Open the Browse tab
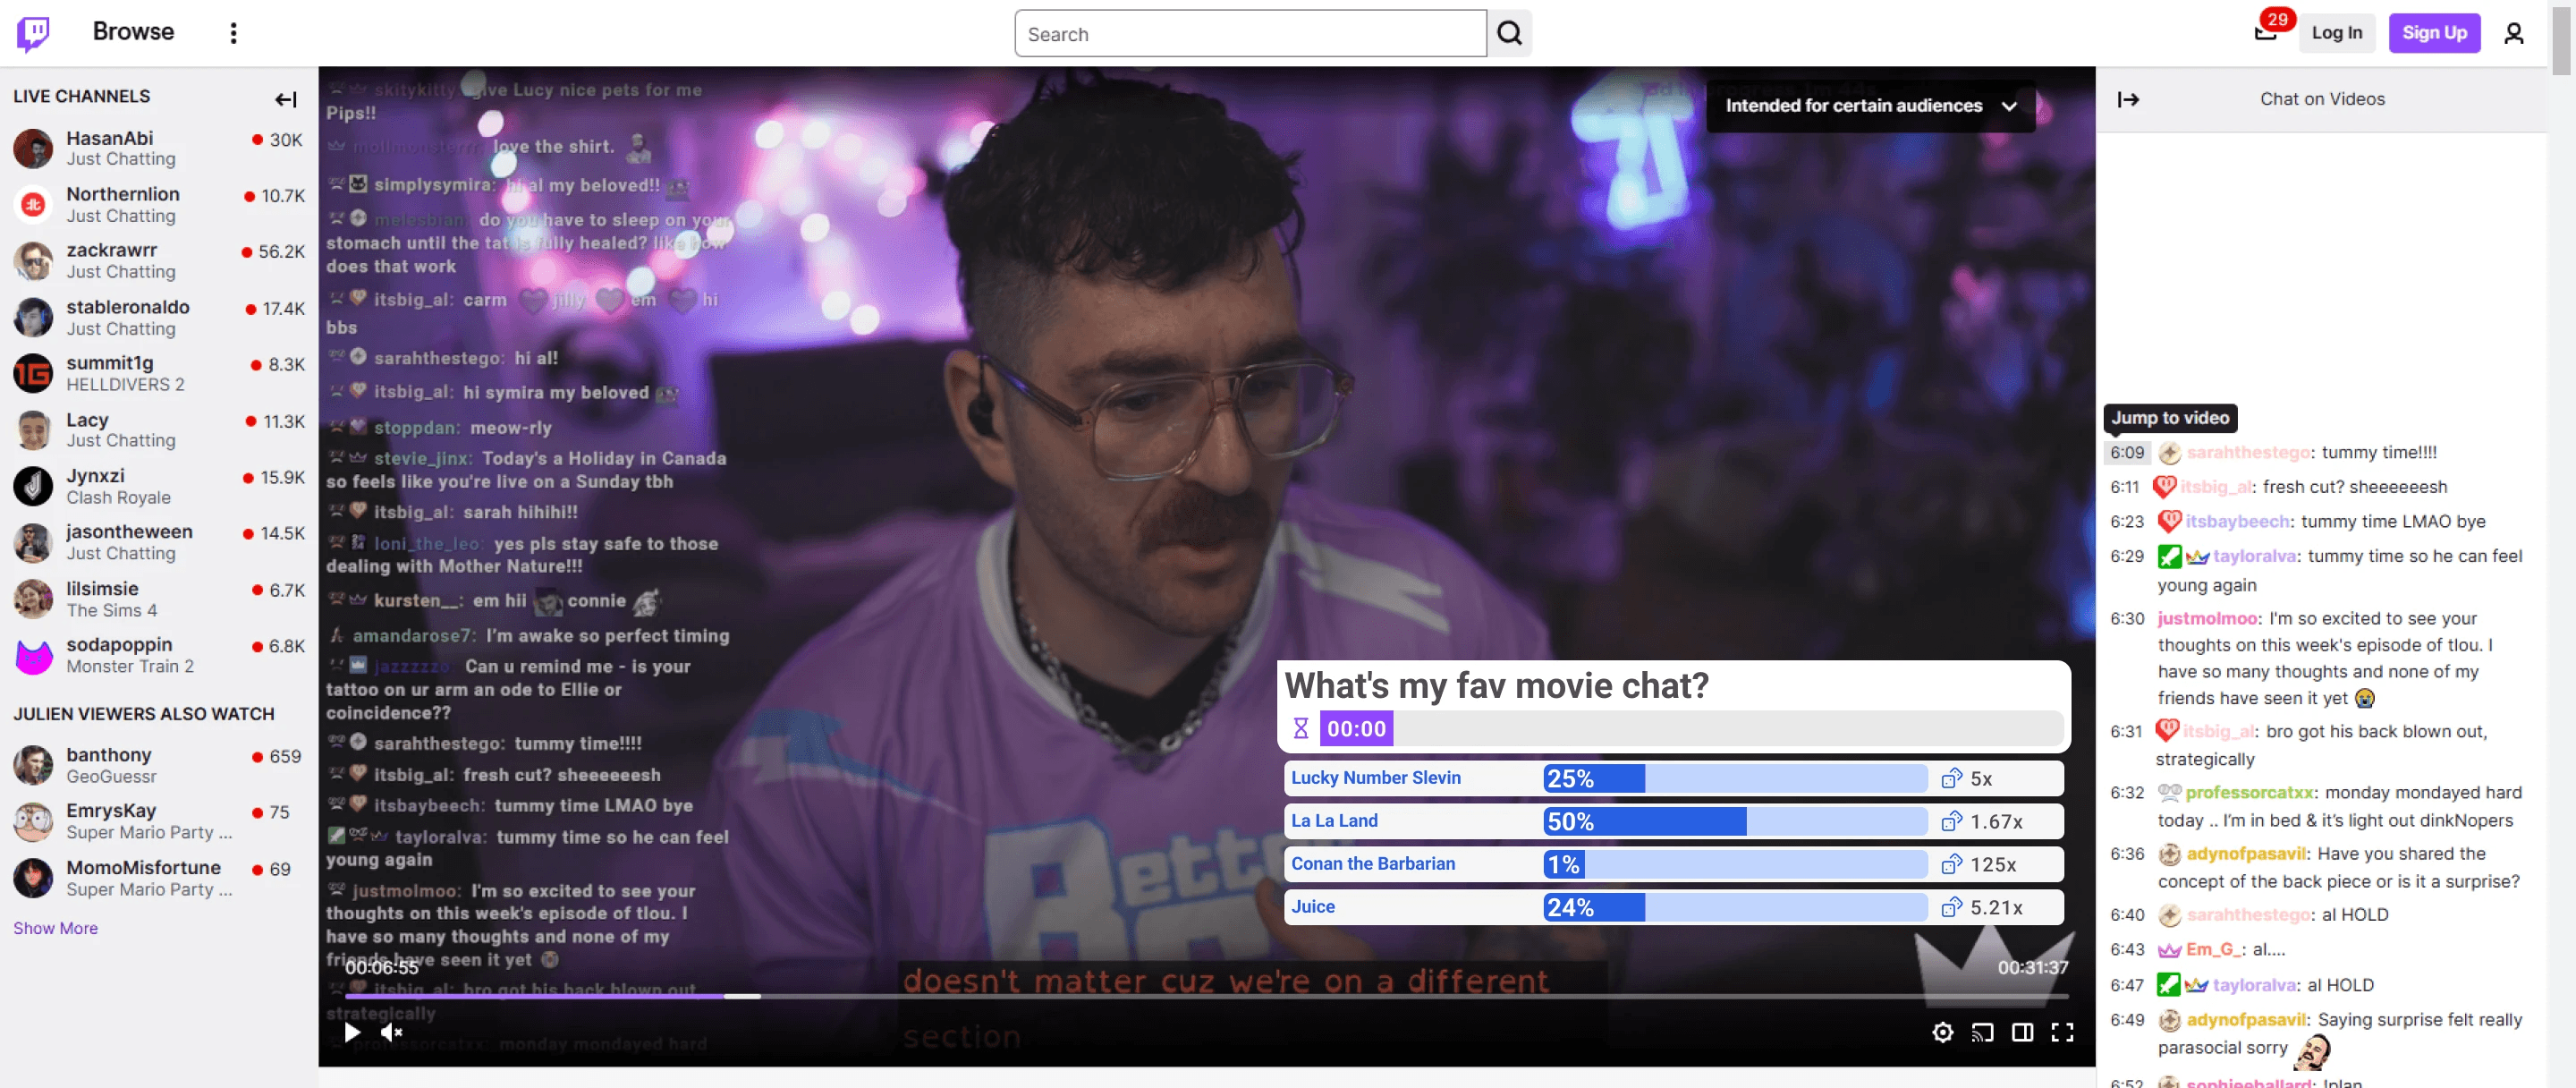Screen dimensions: 2576x1088 point(133,32)
